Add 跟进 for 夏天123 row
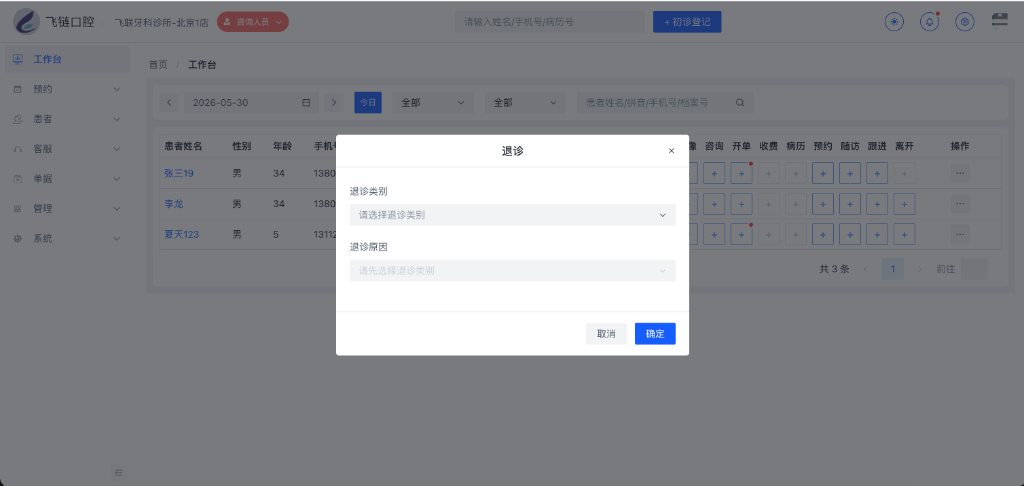1024x486 pixels. pyautogui.click(x=877, y=234)
